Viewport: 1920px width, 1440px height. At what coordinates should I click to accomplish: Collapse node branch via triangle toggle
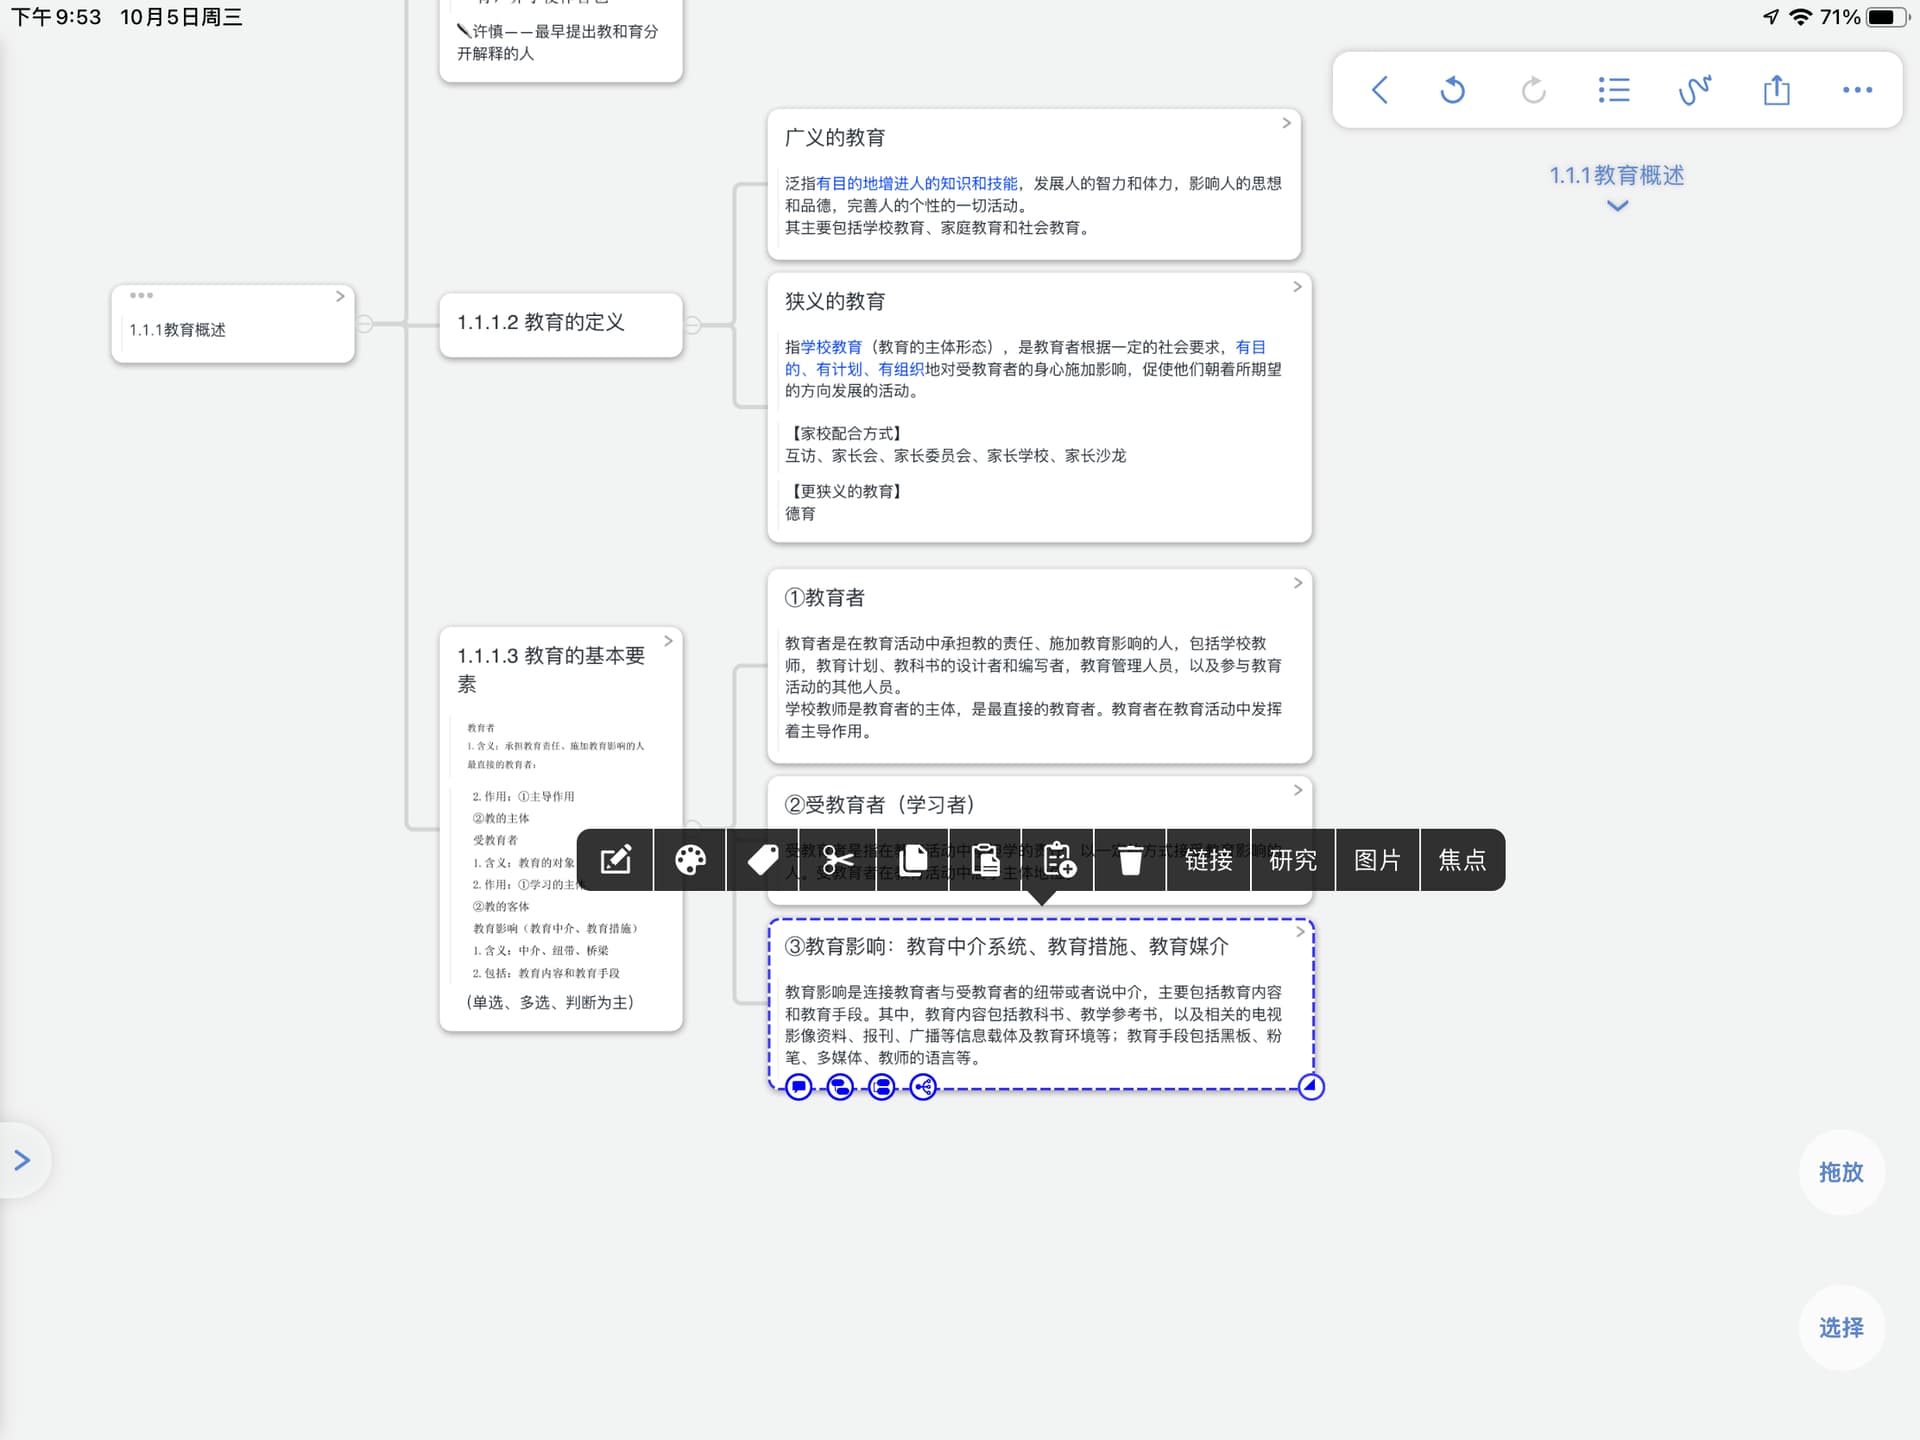click(1311, 1087)
